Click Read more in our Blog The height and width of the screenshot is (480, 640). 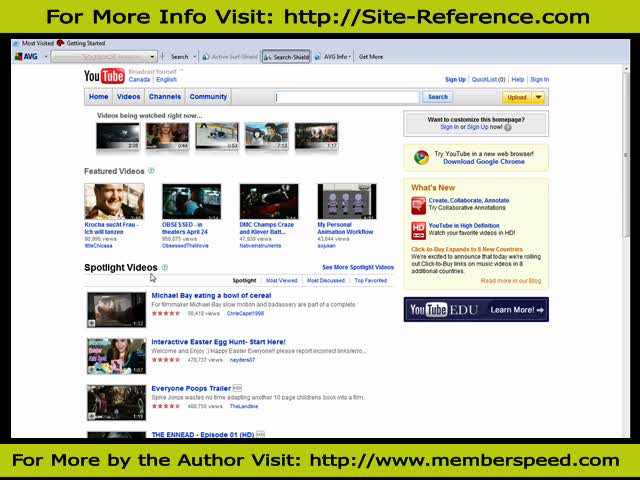tap(511, 281)
